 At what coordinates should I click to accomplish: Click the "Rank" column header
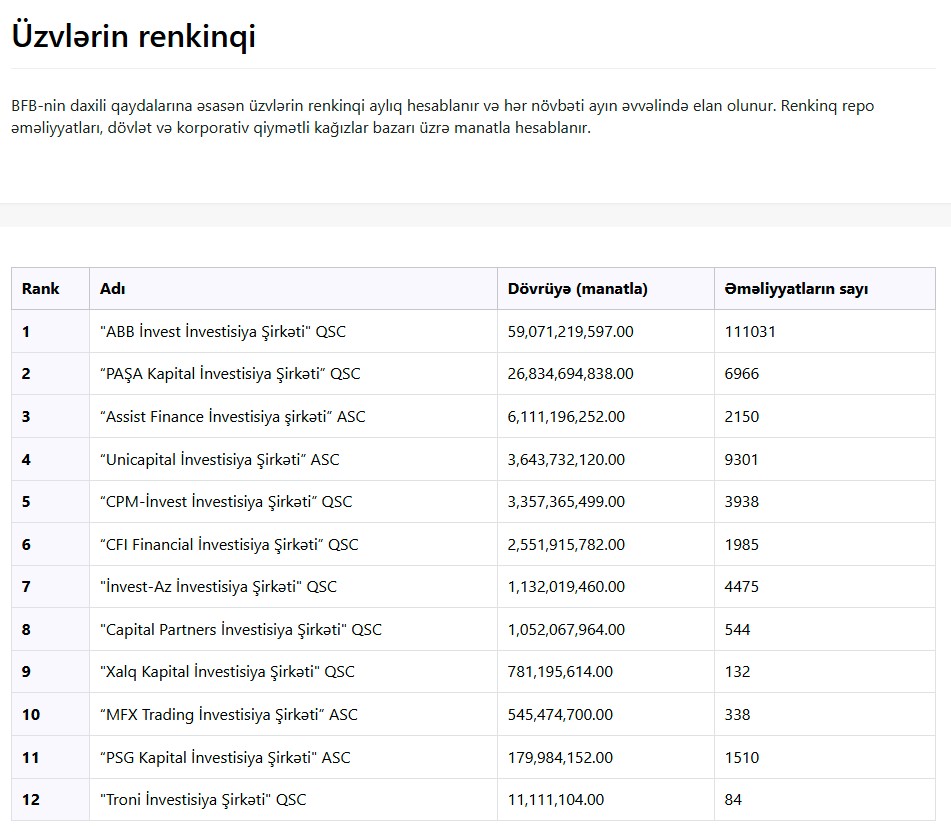(41, 289)
